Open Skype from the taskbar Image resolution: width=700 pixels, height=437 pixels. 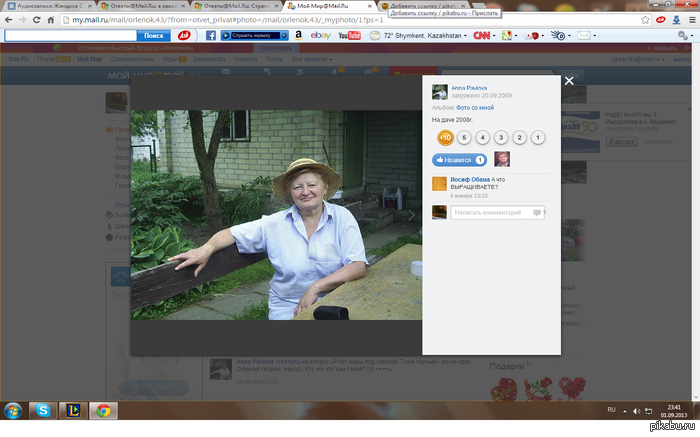[x=45, y=410]
